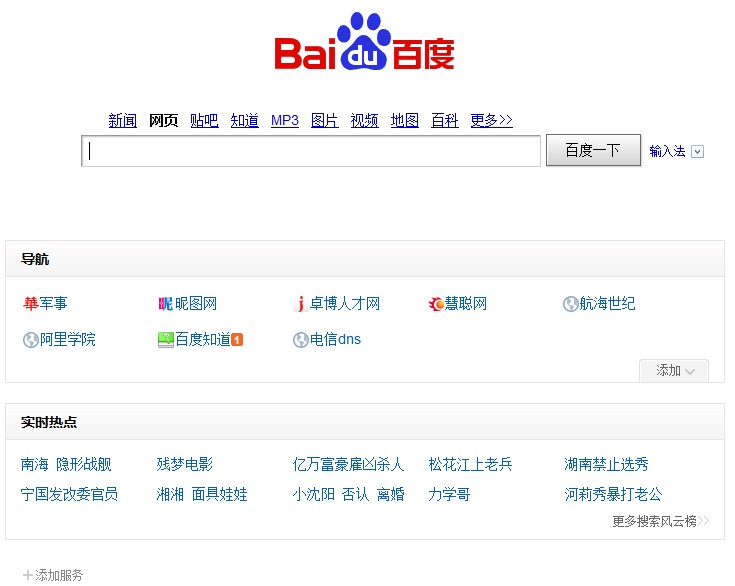Open the 地图 tab
The width and height of the screenshot is (735, 586).
(405, 120)
